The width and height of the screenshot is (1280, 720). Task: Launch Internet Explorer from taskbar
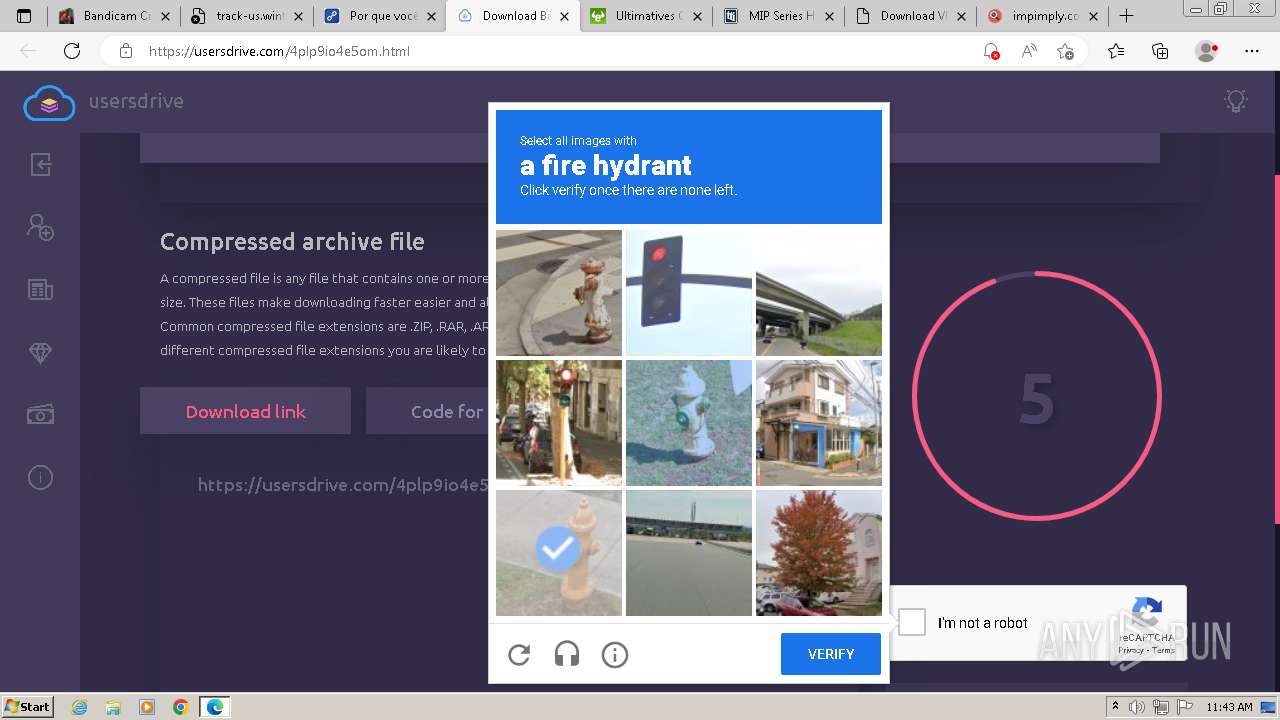pos(80,707)
